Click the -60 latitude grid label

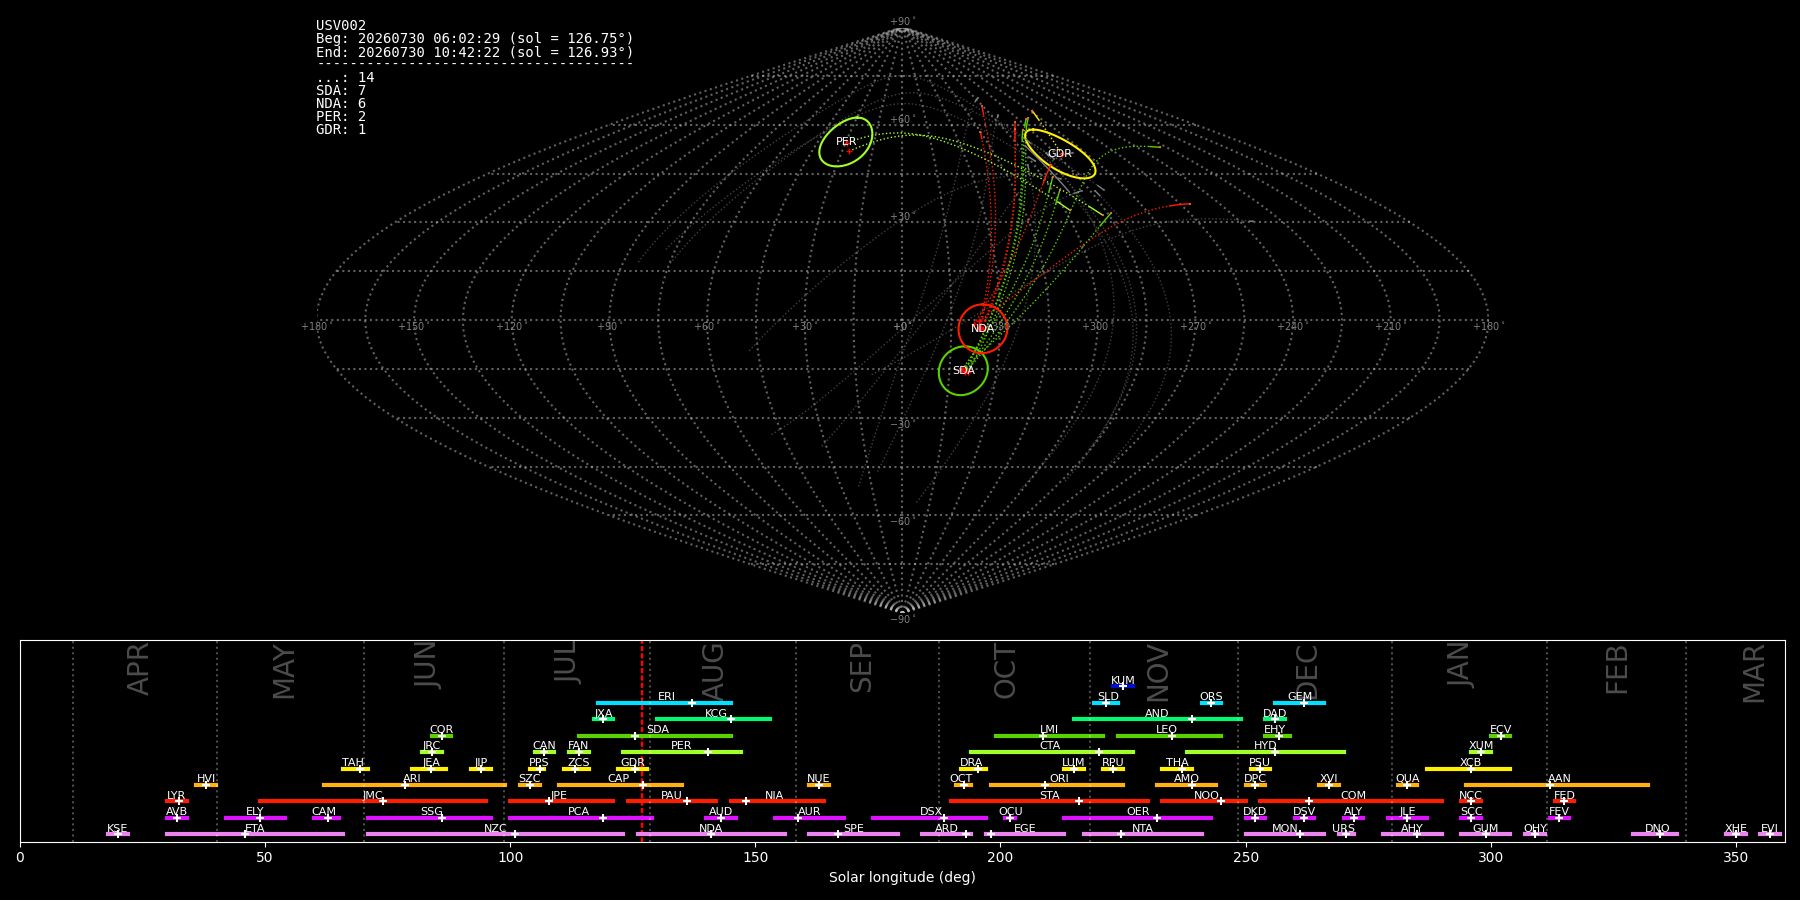click(x=901, y=522)
